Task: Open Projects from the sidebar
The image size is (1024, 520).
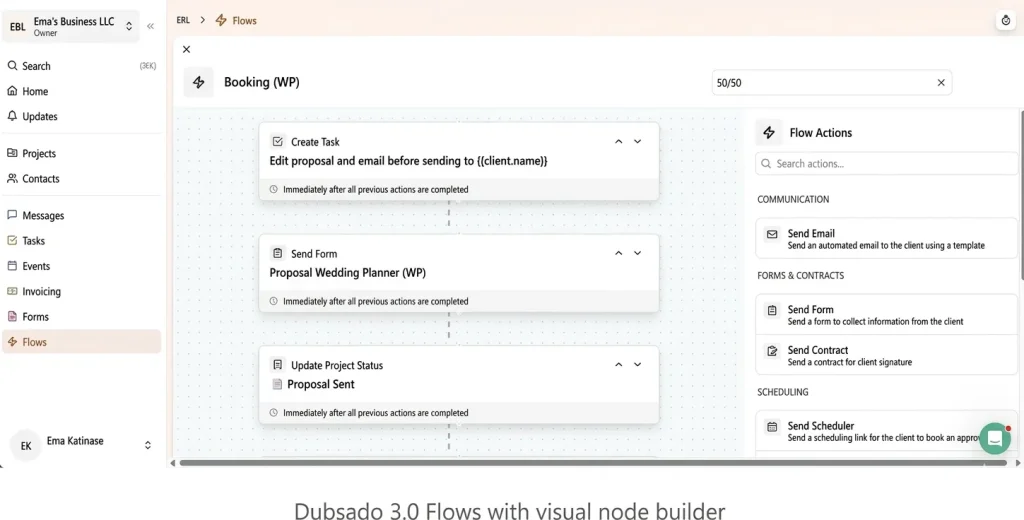Action: [x=39, y=154]
